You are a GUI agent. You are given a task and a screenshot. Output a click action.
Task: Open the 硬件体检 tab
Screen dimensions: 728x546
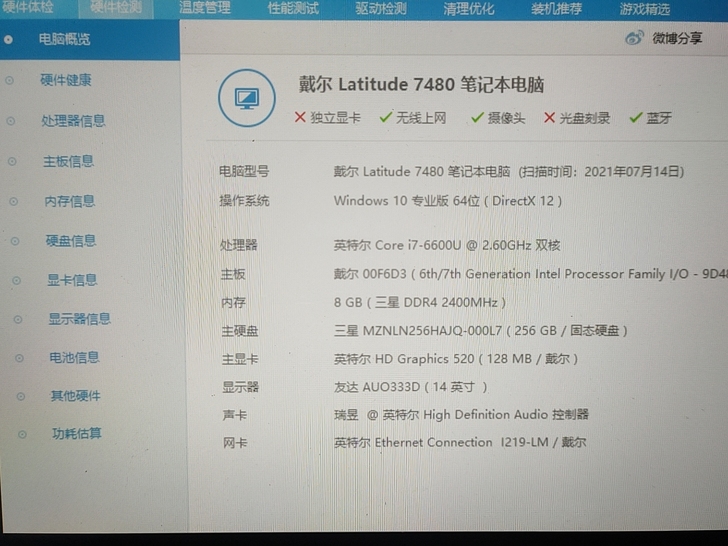click(28, 7)
